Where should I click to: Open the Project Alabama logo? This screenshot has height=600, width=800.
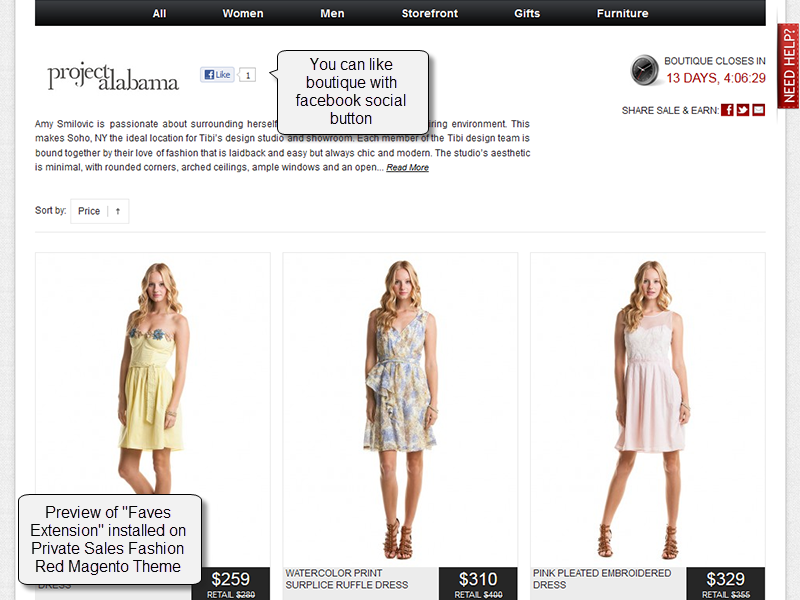pos(113,77)
